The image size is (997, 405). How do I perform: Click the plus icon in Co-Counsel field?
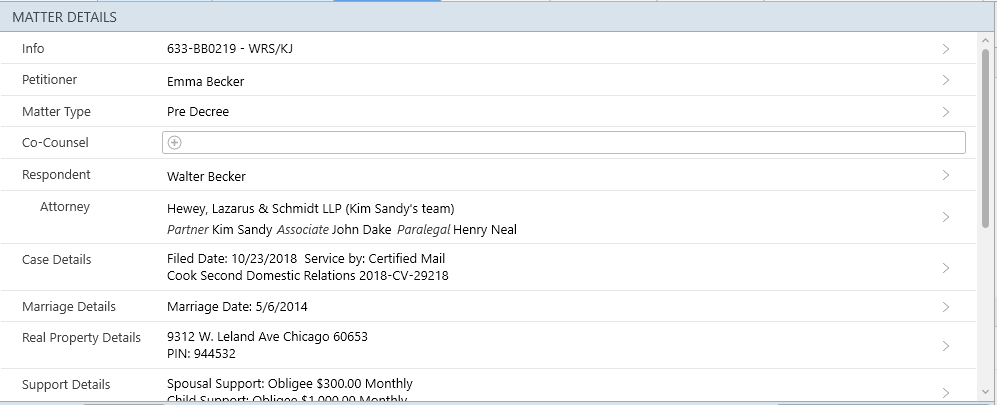pyautogui.click(x=175, y=143)
